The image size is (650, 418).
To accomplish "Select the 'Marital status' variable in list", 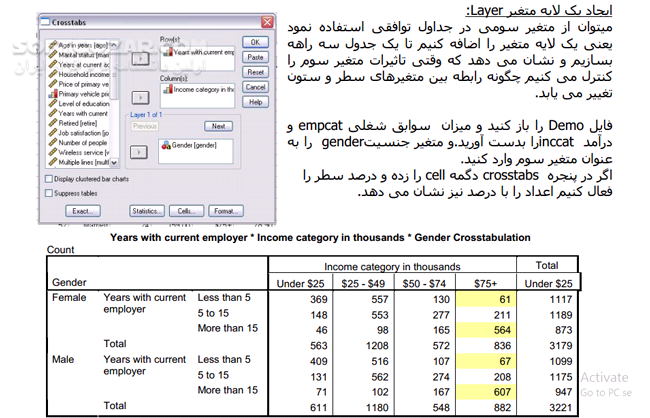I will tap(79, 55).
